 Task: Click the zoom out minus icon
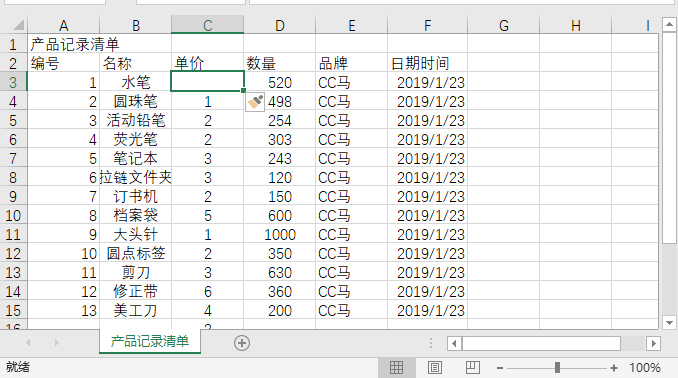coord(500,368)
